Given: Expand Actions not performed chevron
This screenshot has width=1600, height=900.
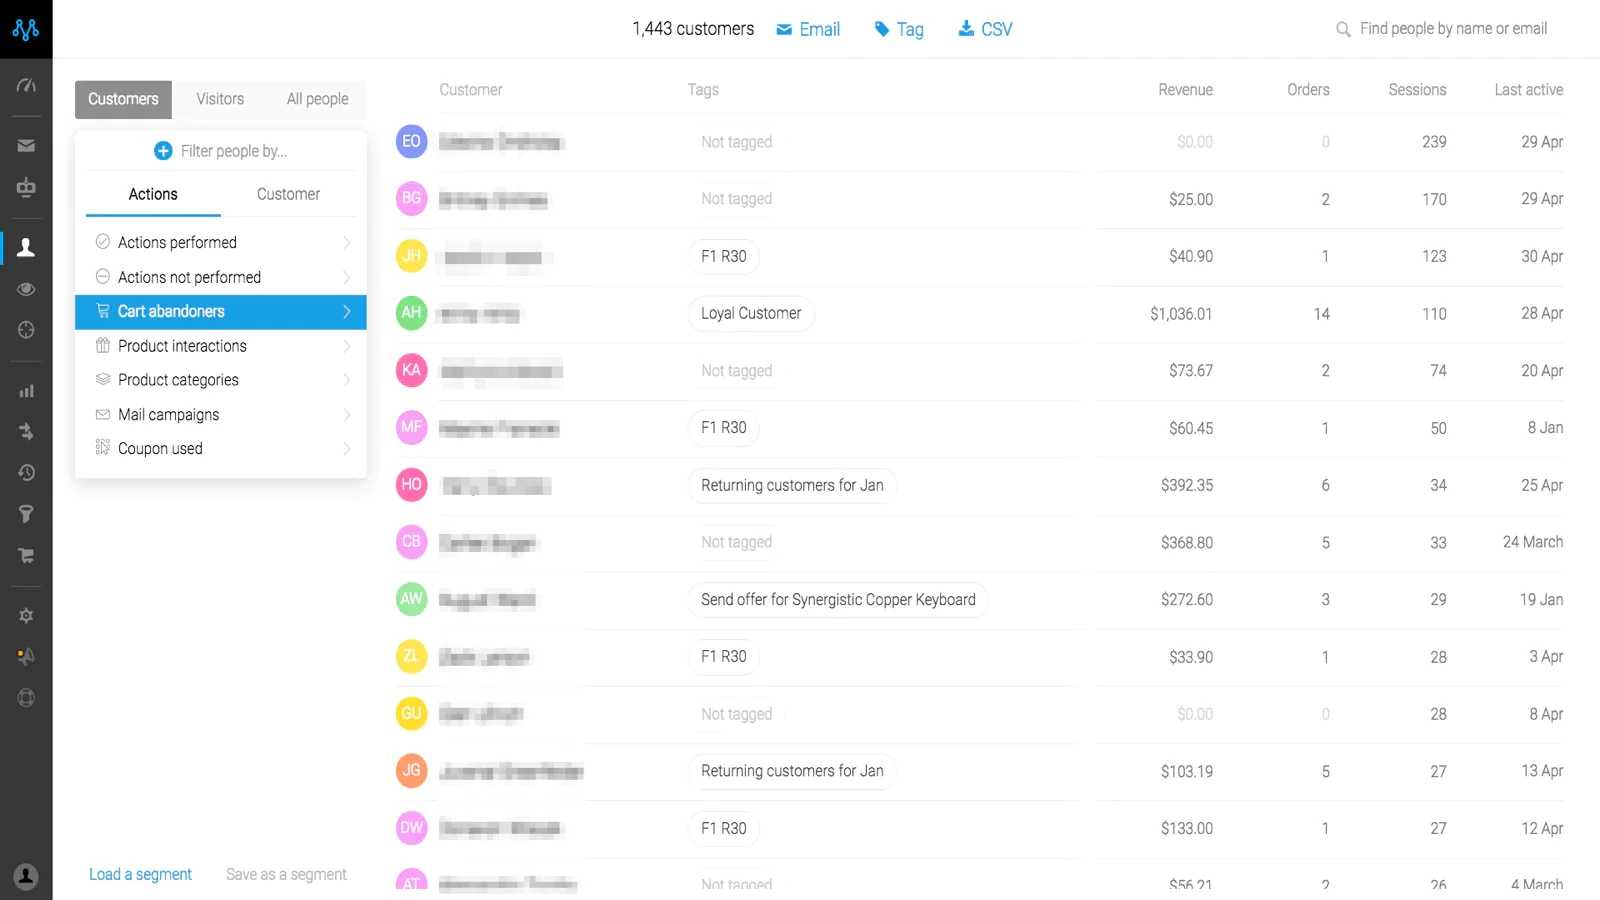Looking at the screenshot, I should (x=347, y=277).
